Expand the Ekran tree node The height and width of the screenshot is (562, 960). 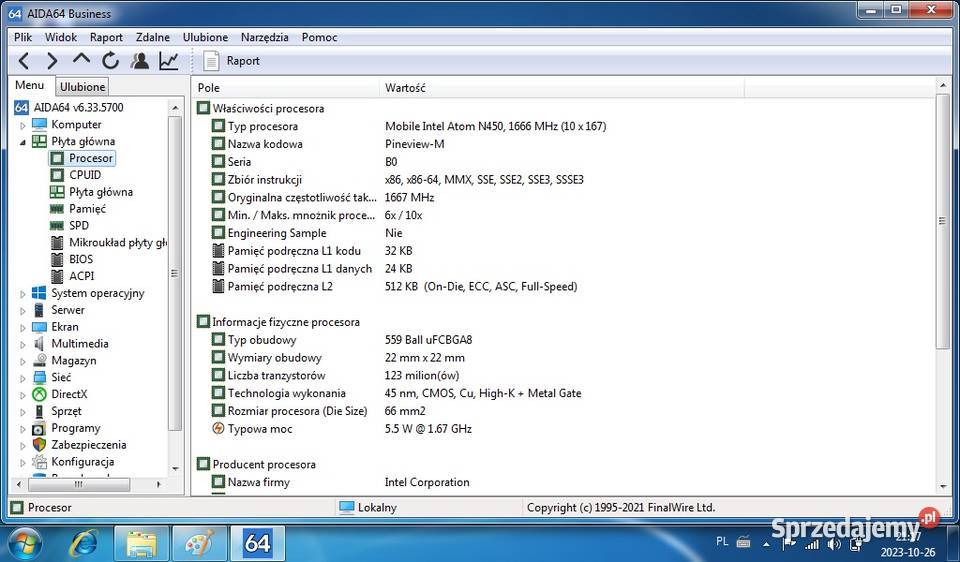(23, 328)
